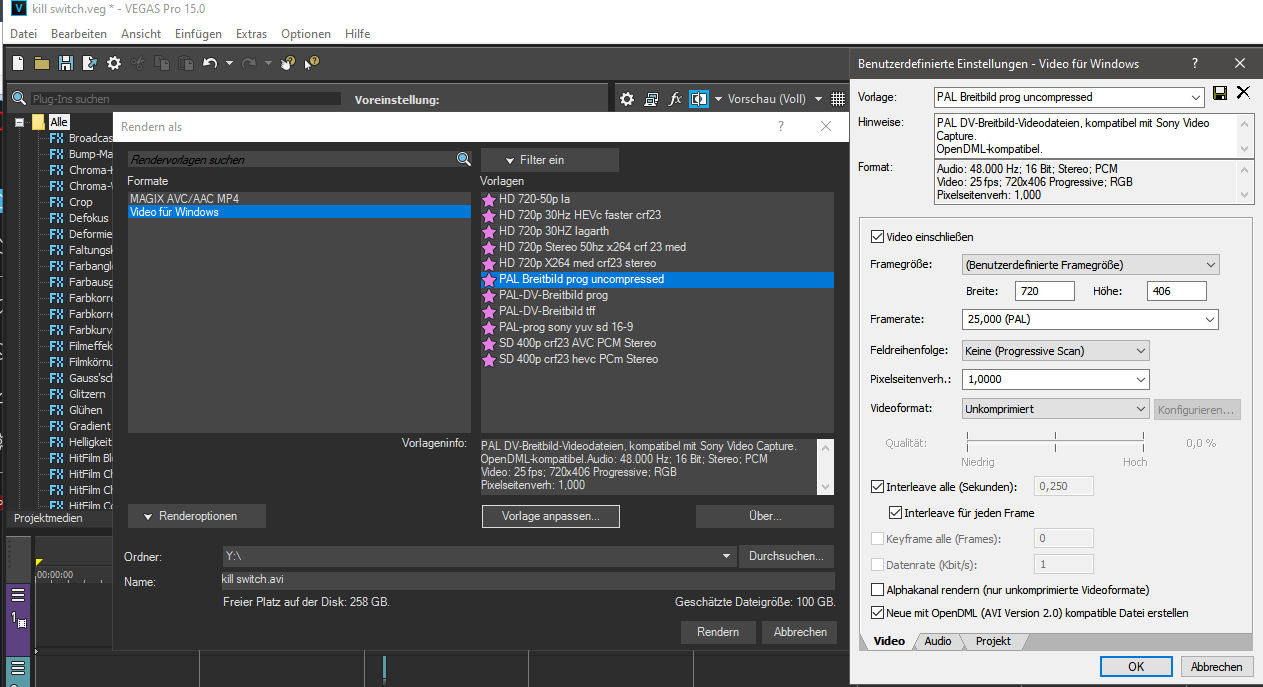The width and height of the screenshot is (1263, 687).
Task: Open the Optionen menu
Action: coord(306,34)
